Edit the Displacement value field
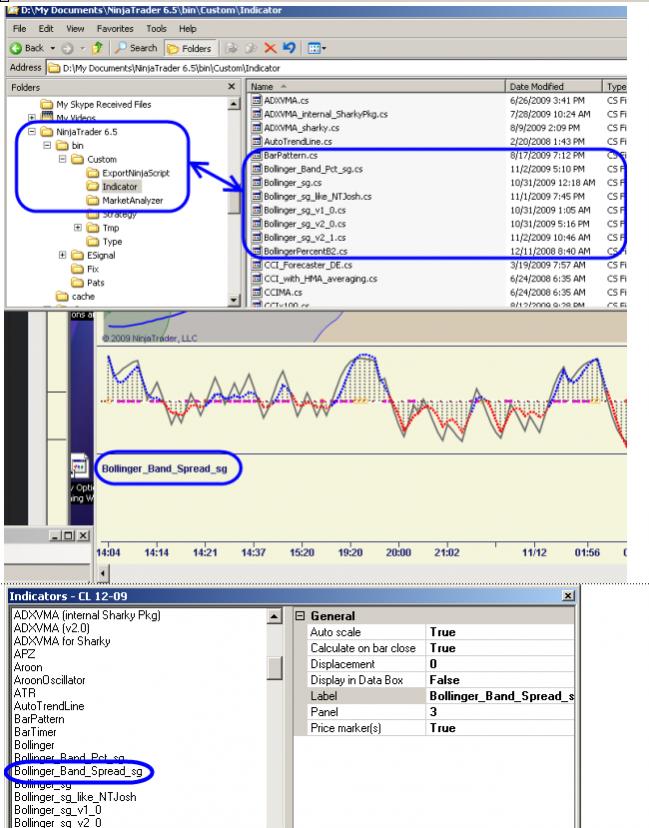Image resolution: width=649 pixels, height=828 pixels. tap(499, 664)
